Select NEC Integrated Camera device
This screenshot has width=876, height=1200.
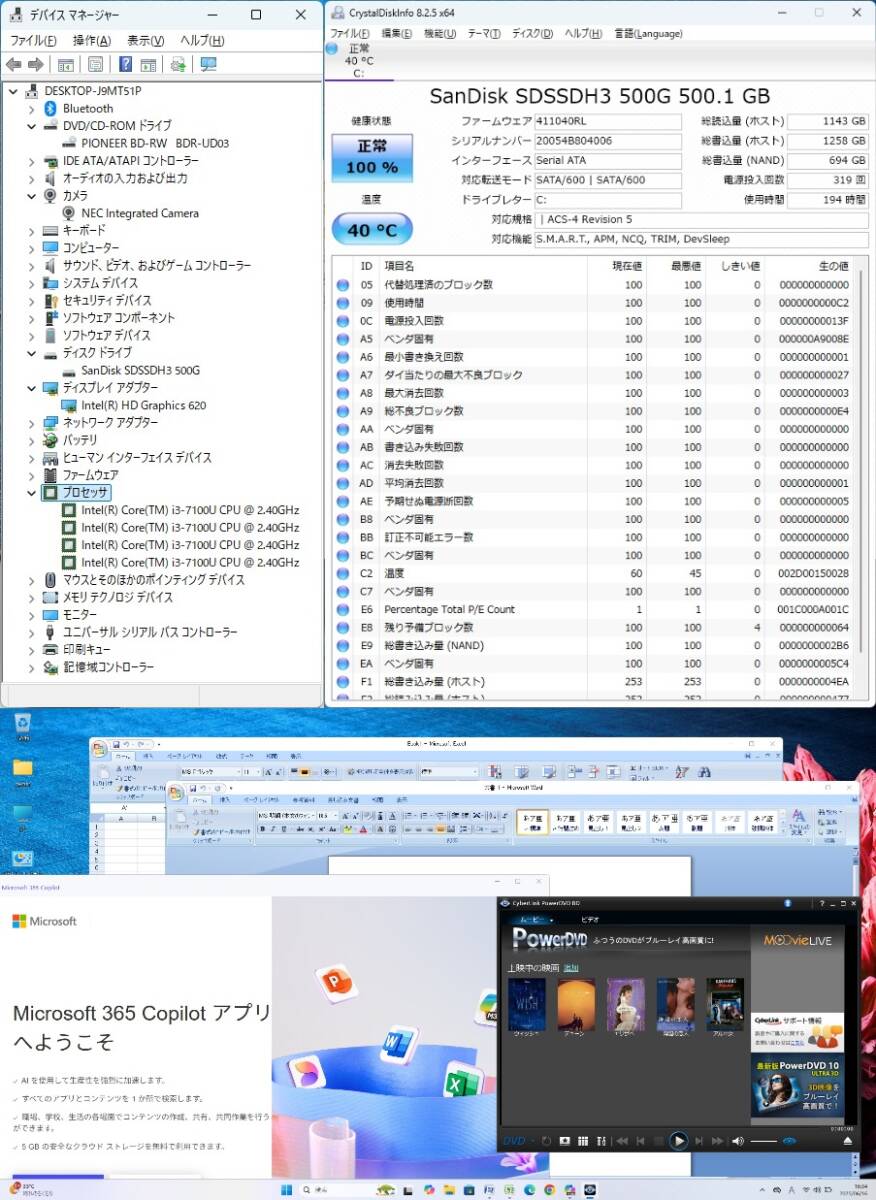(x=140, y=213)
